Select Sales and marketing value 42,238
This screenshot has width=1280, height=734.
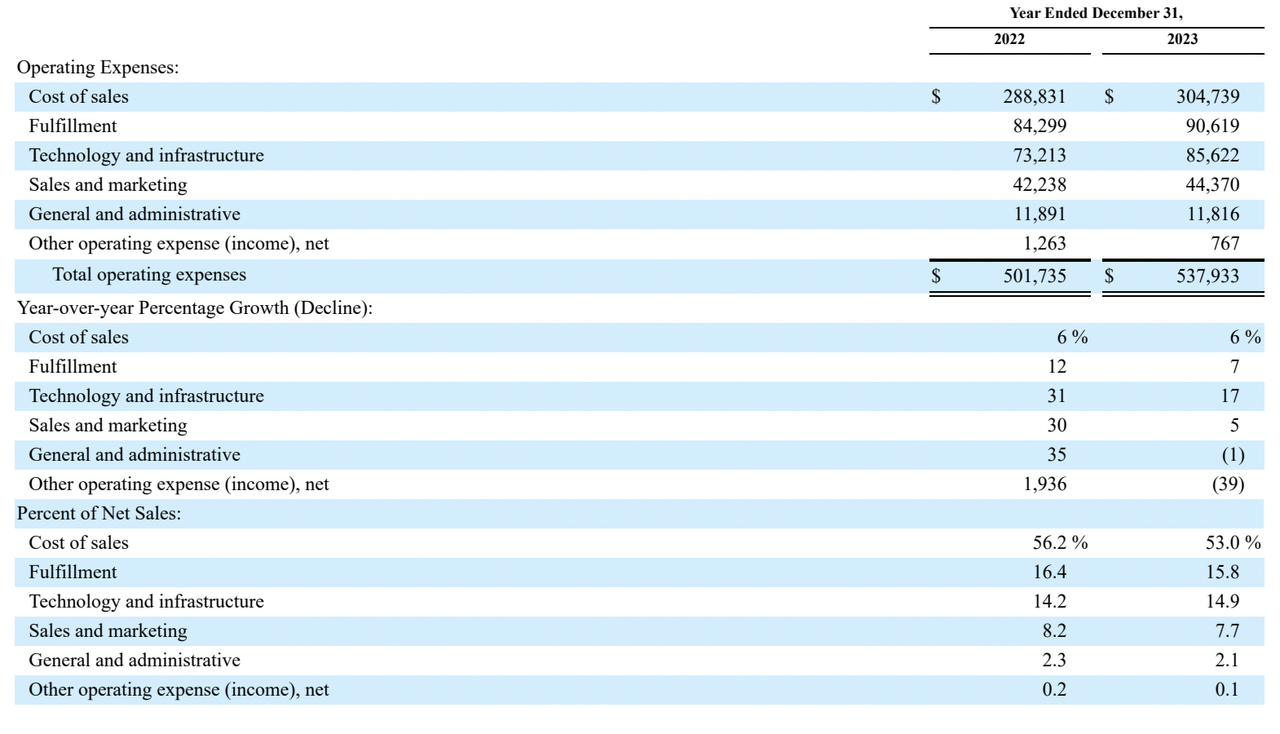click(1040, 185)
